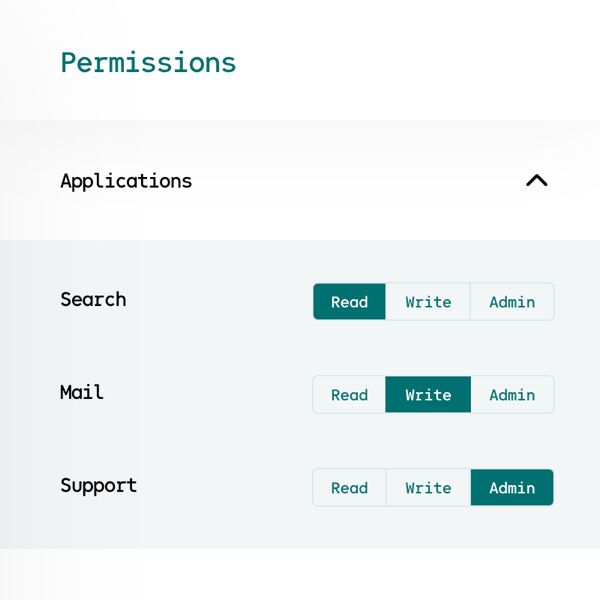
Task: Upgrade Search from Read to Admin
Action: [512, 301]
